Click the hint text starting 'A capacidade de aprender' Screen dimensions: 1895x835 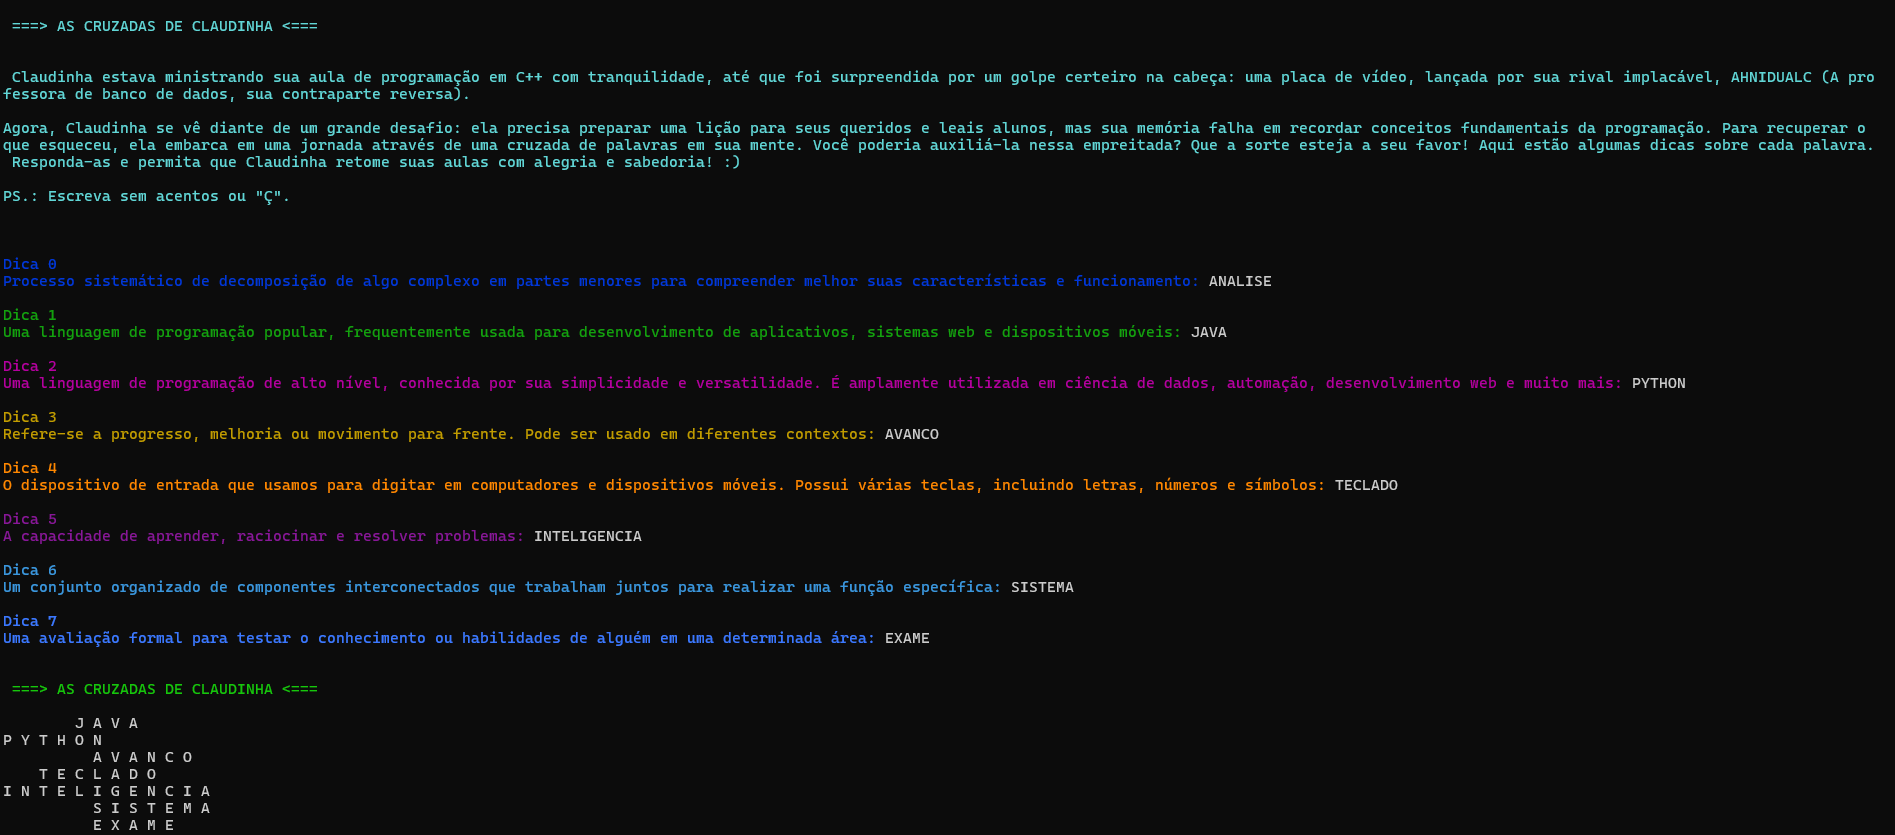tap(264, 536)
